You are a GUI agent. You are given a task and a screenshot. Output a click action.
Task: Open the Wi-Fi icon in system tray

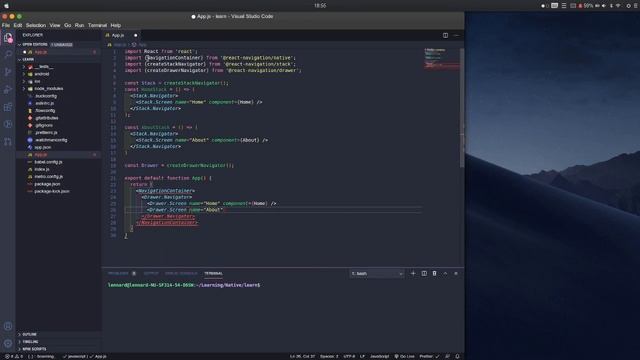(x=618, y=6)
